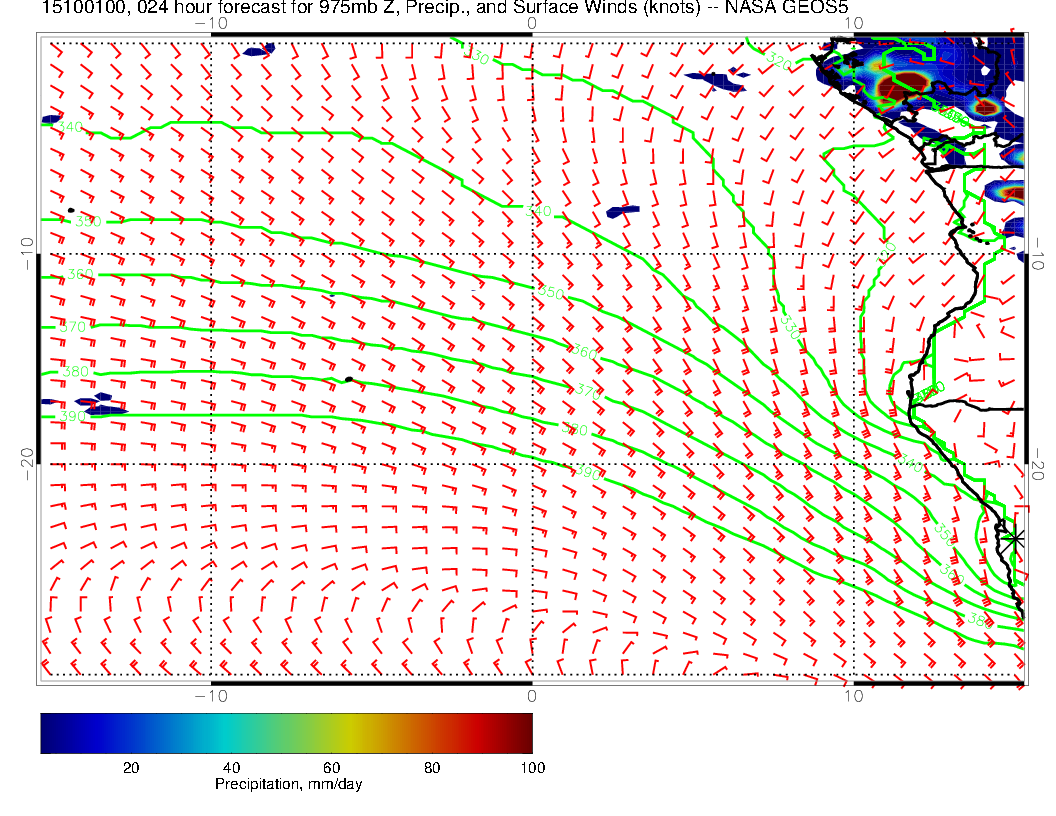Click the dark red end of the colorbar
Image resolution: width=1056 pixels, height=816 pixels.
pos(520,732)
